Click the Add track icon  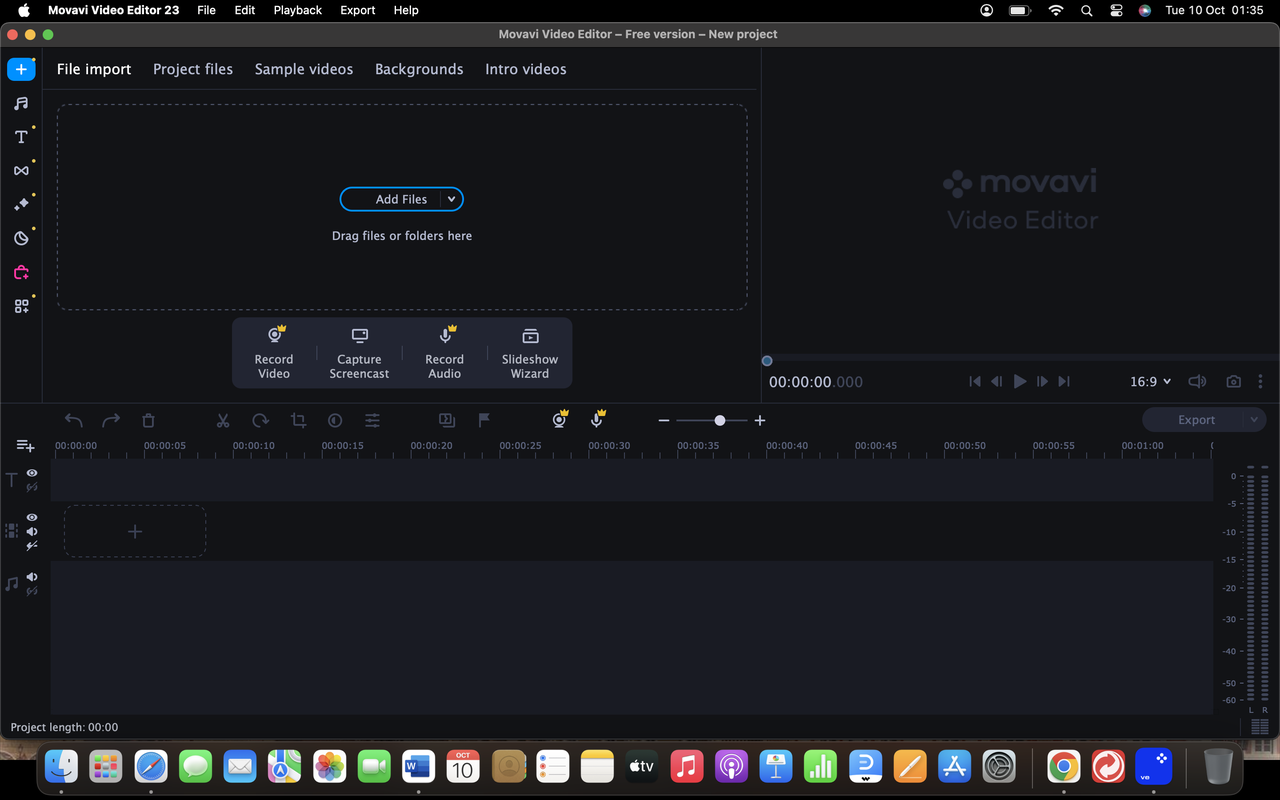(x=25, y=446)
